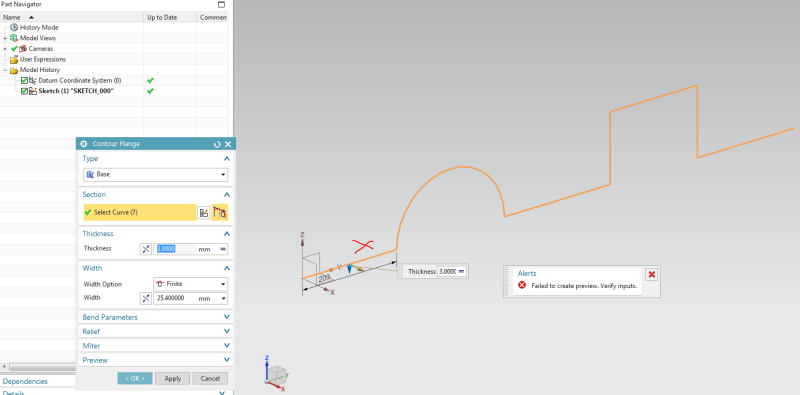Click the 209 dimension label
800x395 pixels.
[324, 278]
